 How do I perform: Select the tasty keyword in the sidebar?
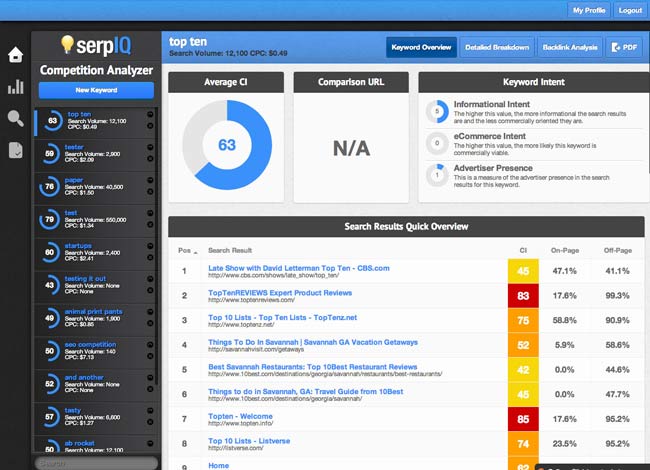73,410
